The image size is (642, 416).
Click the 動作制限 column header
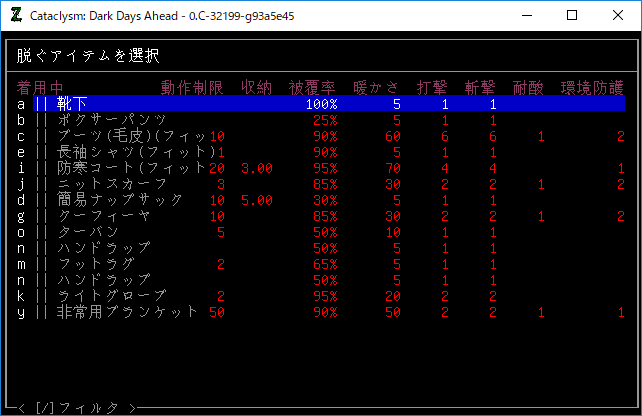coord(192,87)
